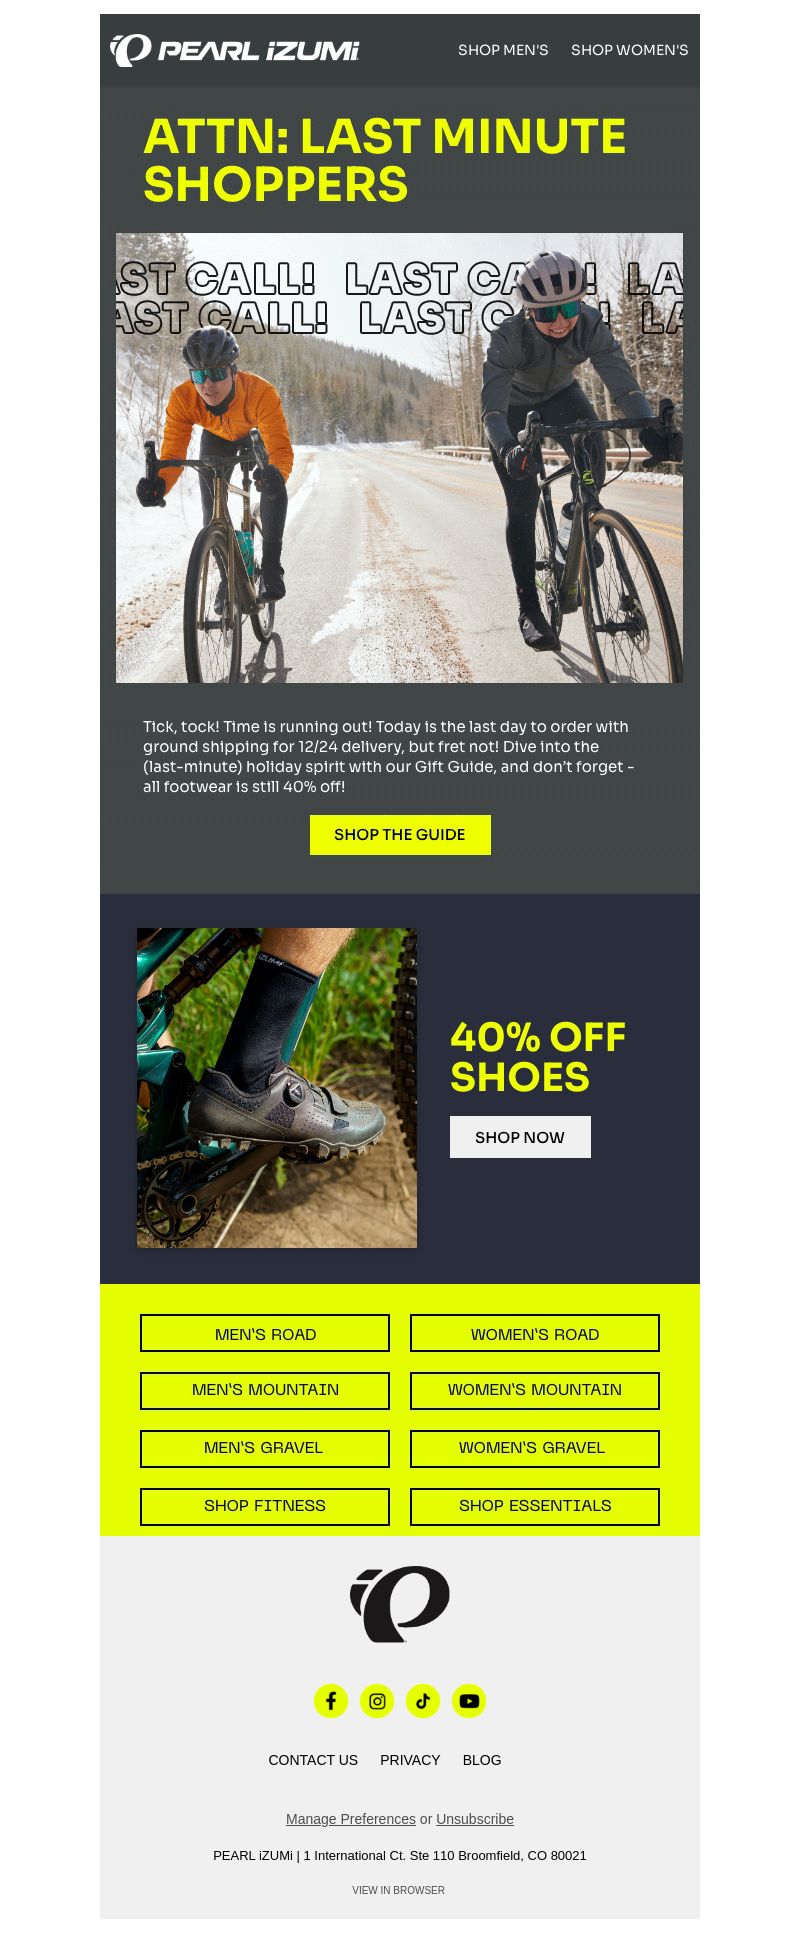800x1933 pixels.
Task: Click the winter cyclists hero image
Action: 400,458
